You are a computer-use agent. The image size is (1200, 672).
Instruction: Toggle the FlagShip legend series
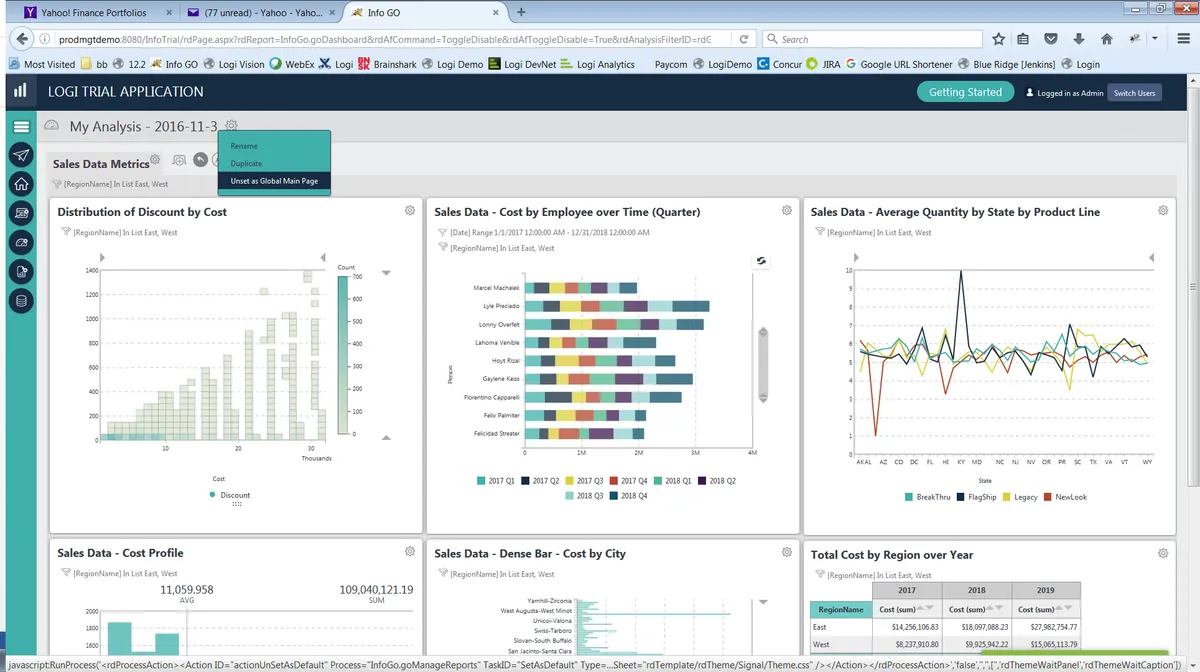point(976,497)
